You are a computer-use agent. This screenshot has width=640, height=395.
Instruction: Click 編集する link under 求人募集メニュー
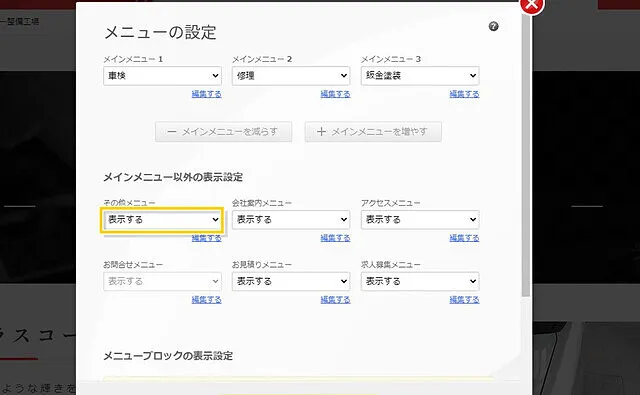point(464,300)
